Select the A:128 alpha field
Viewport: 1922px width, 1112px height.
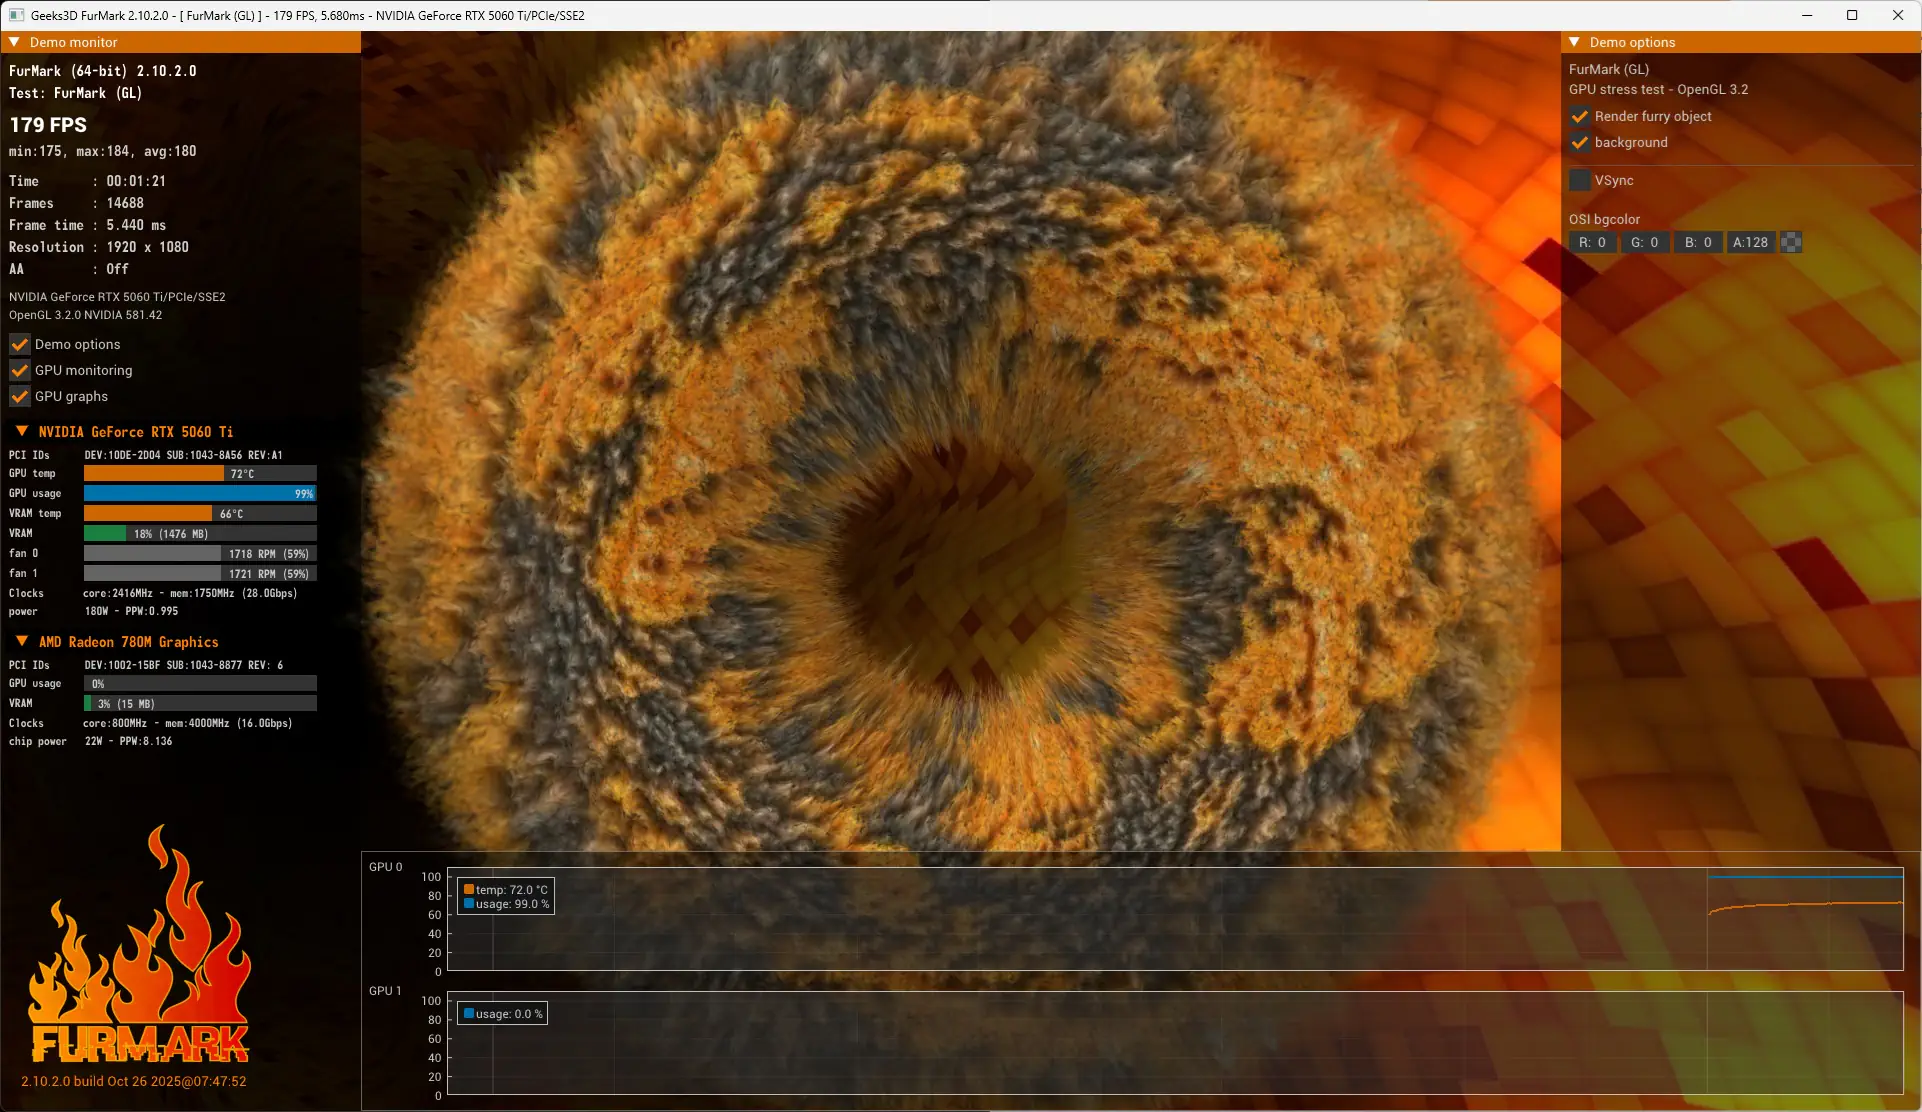click(x=1751, y=242)
